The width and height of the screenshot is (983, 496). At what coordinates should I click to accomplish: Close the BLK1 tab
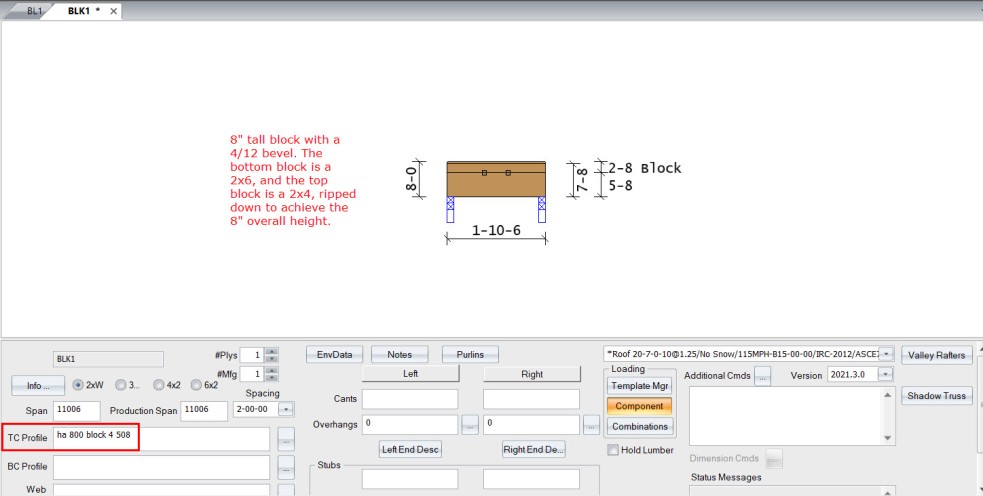[x=113, y=11]
